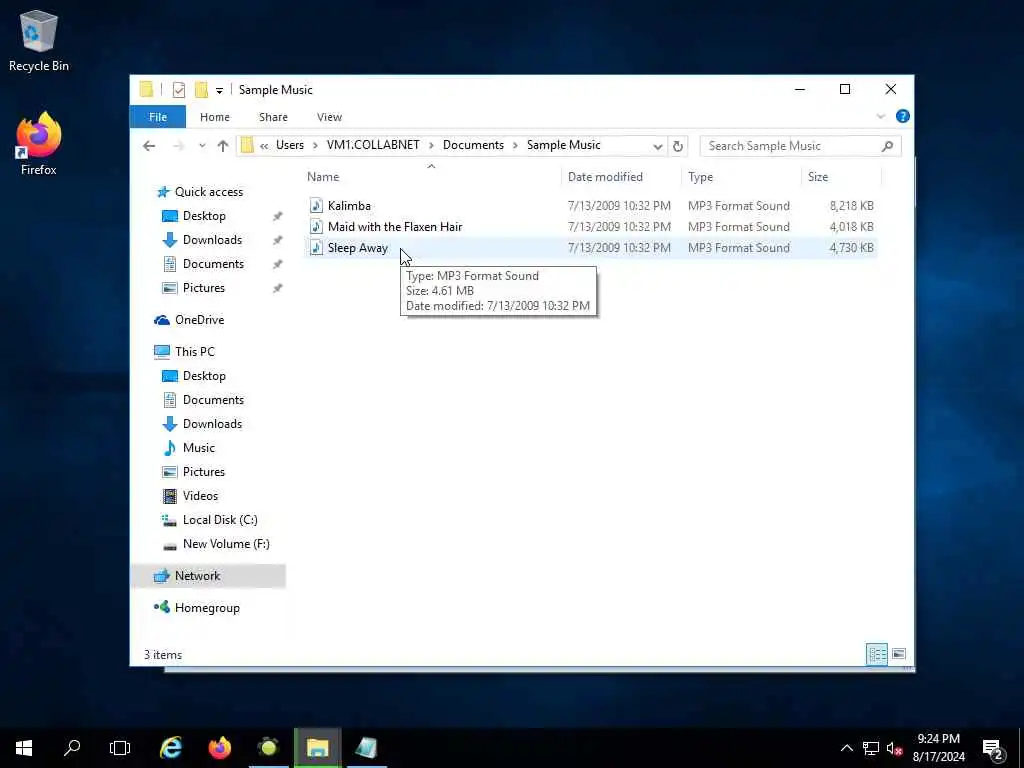Viewport: 1024px width, 768px height.
Task: Open the Help icon in the ribbon
Action: coord(903,116)
